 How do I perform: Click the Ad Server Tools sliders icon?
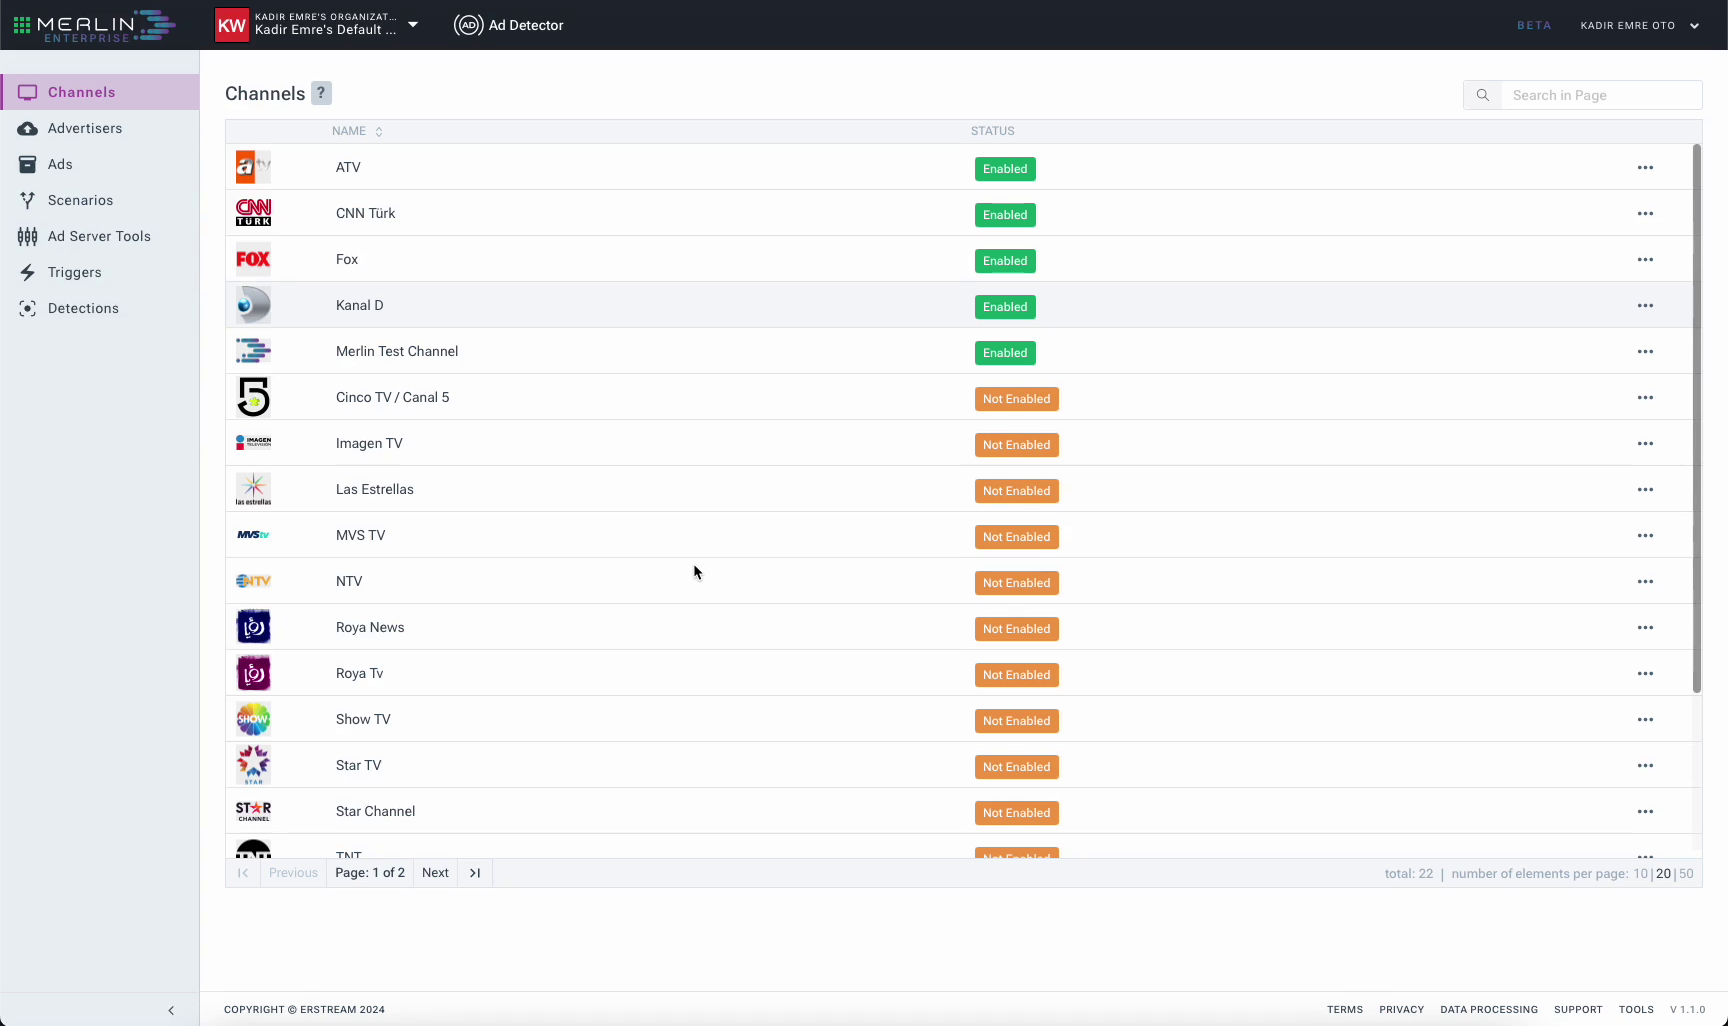(x=28, y=236)
